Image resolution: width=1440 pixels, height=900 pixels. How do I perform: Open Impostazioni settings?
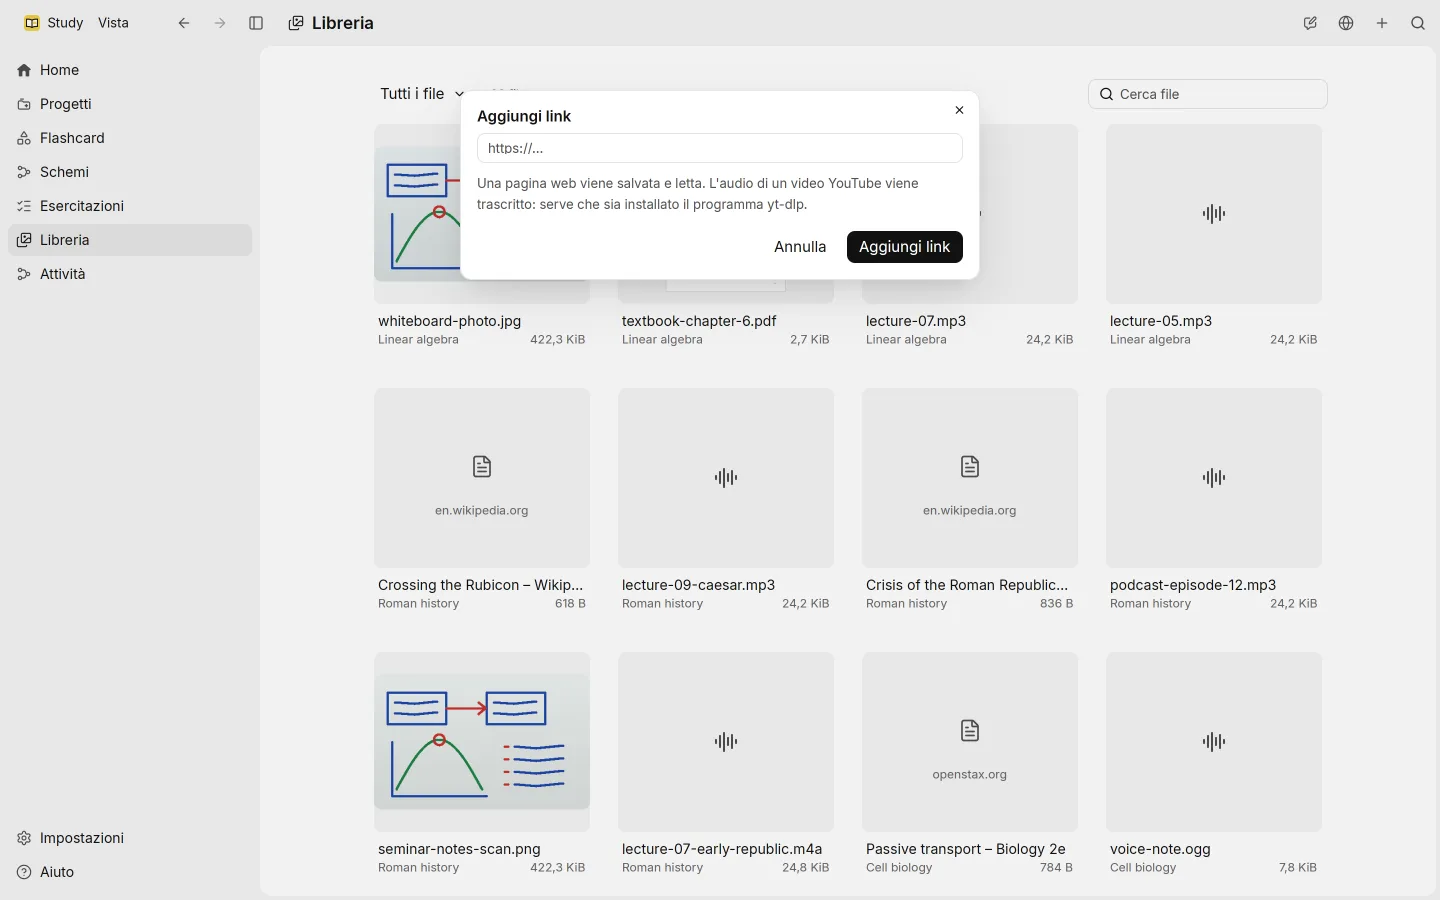130,838
